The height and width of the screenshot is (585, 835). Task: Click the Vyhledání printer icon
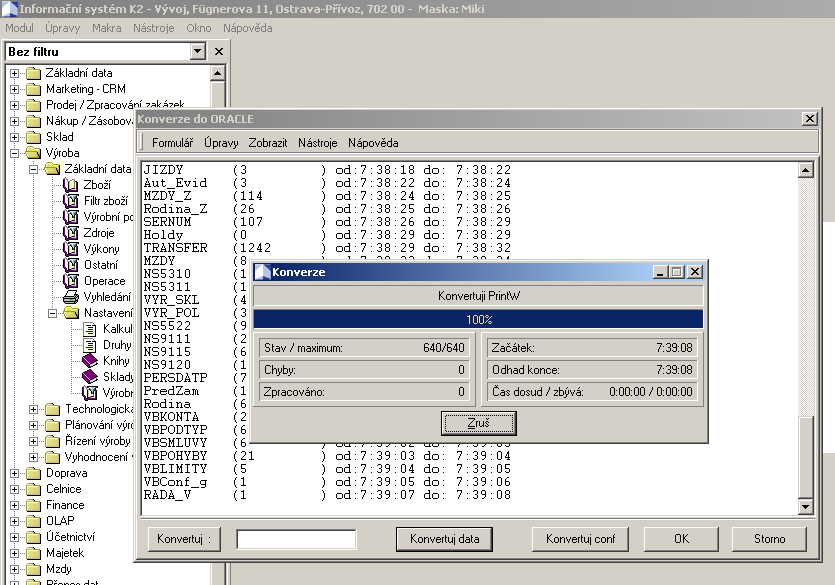pos(70,297)
